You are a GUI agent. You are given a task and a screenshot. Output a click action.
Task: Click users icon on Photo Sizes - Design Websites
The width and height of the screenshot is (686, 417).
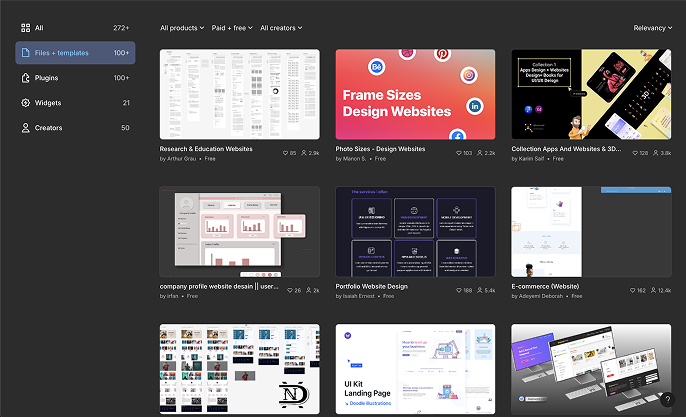480,153
